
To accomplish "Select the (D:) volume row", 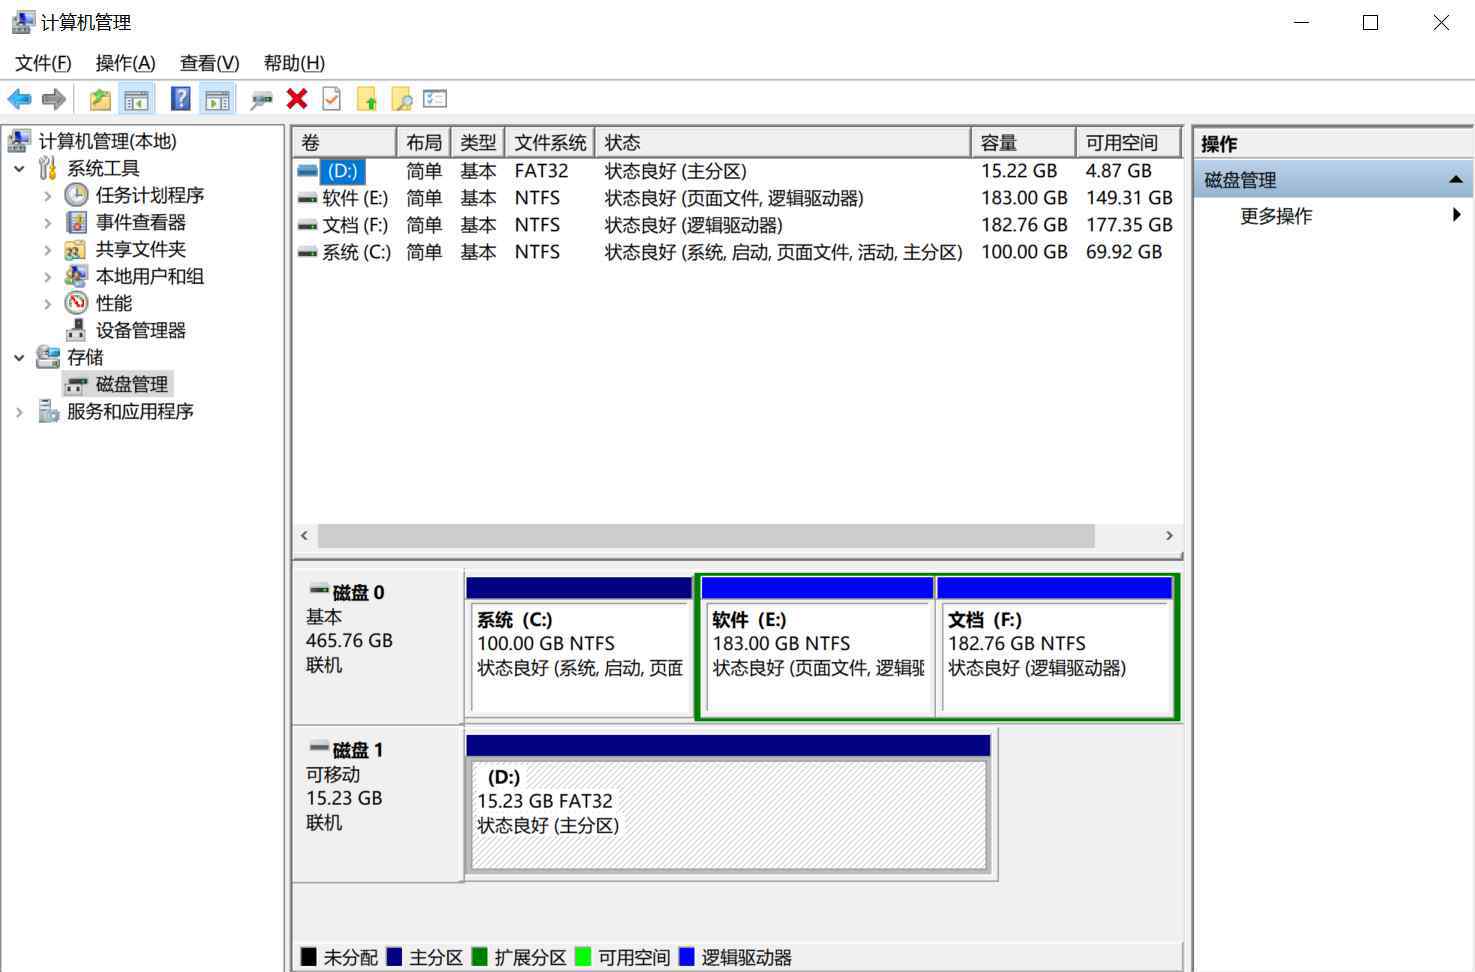I will [x=737, y=171].
